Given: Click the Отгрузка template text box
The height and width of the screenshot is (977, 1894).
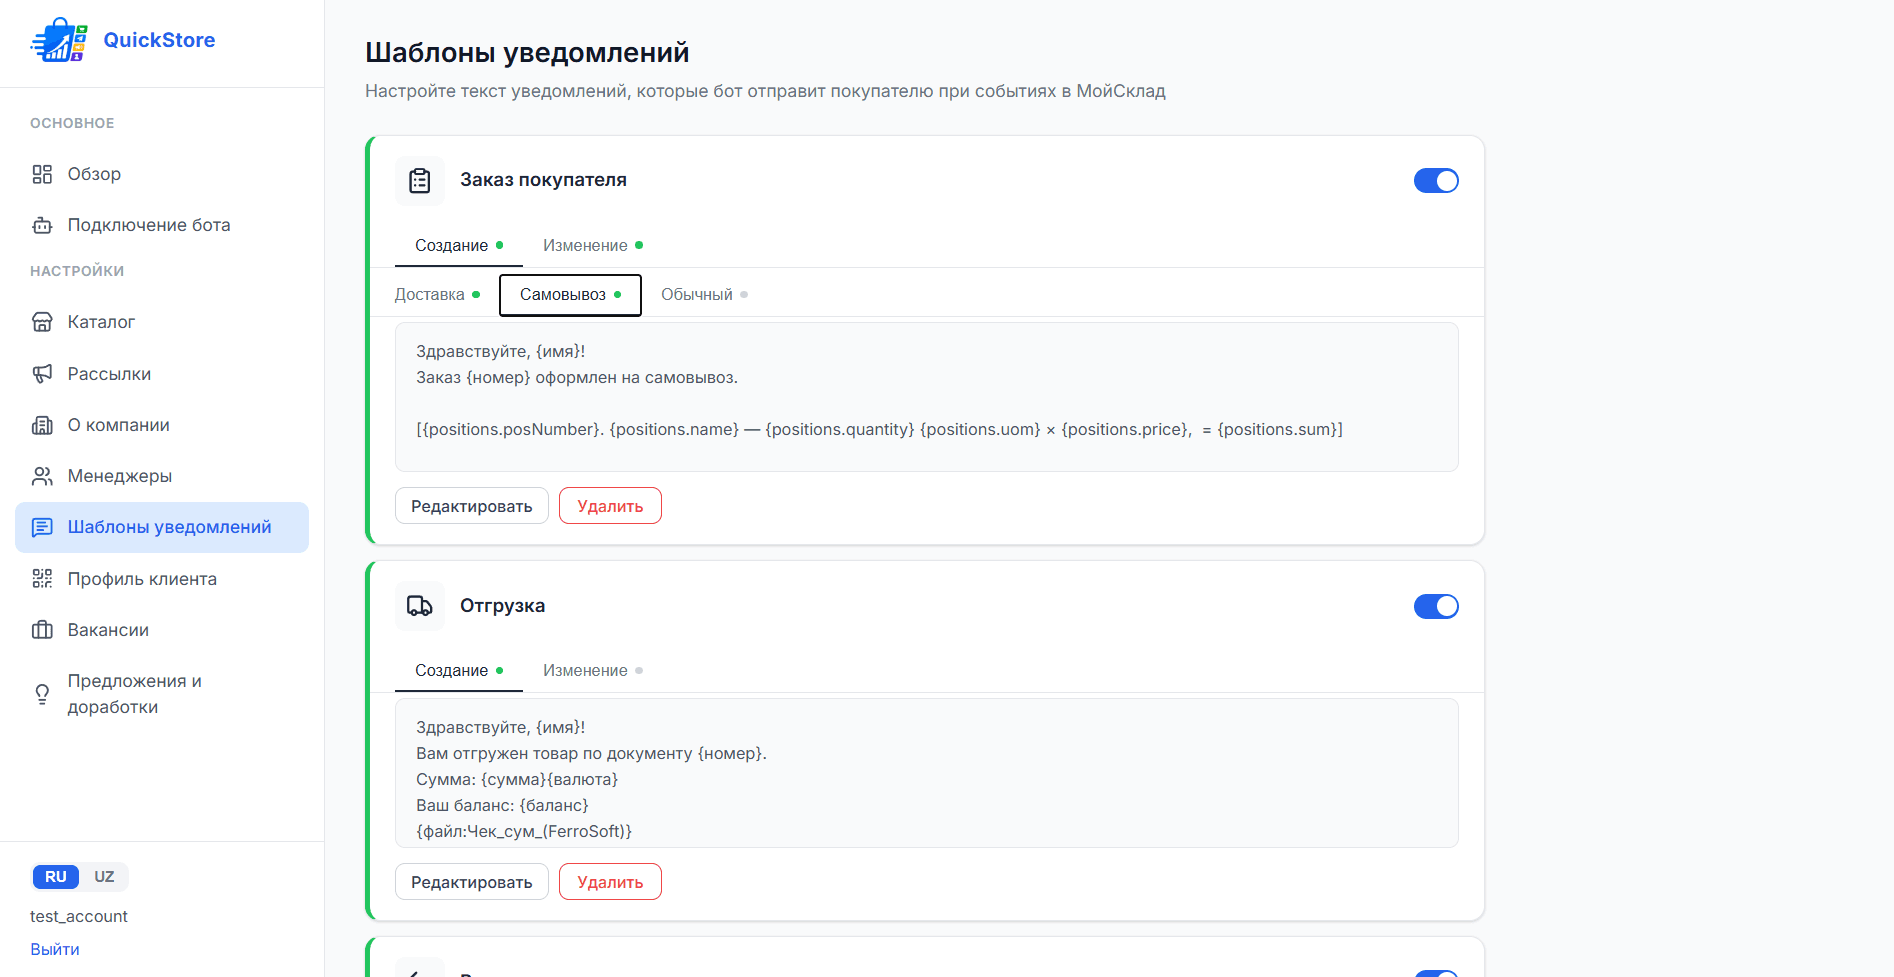Looking at the screenshot, I should (927, 773).
